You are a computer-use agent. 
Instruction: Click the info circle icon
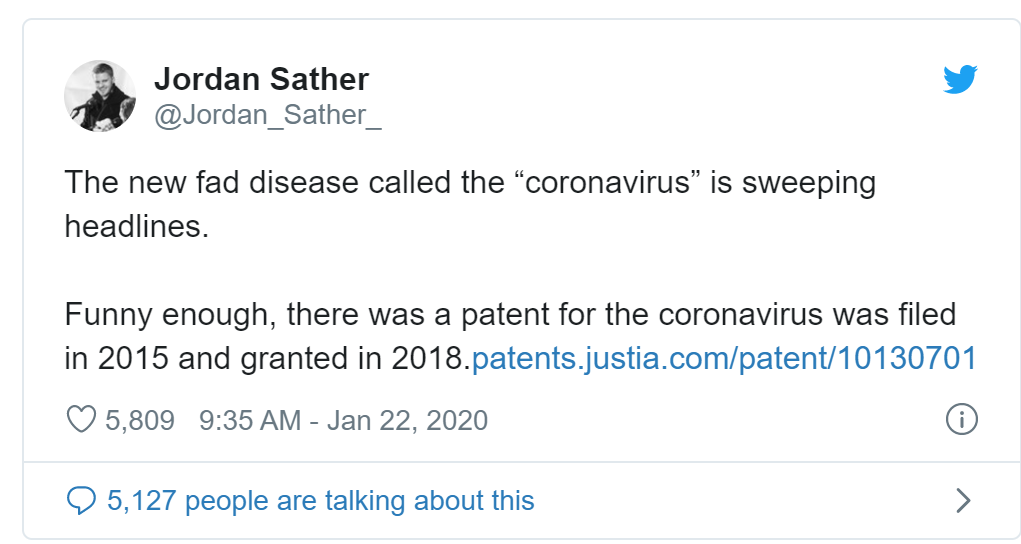(x=960, y=420)
